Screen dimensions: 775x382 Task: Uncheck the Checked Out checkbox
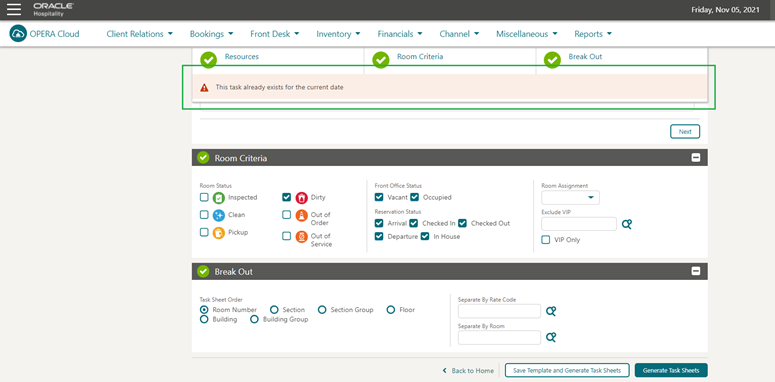(462, 223)
